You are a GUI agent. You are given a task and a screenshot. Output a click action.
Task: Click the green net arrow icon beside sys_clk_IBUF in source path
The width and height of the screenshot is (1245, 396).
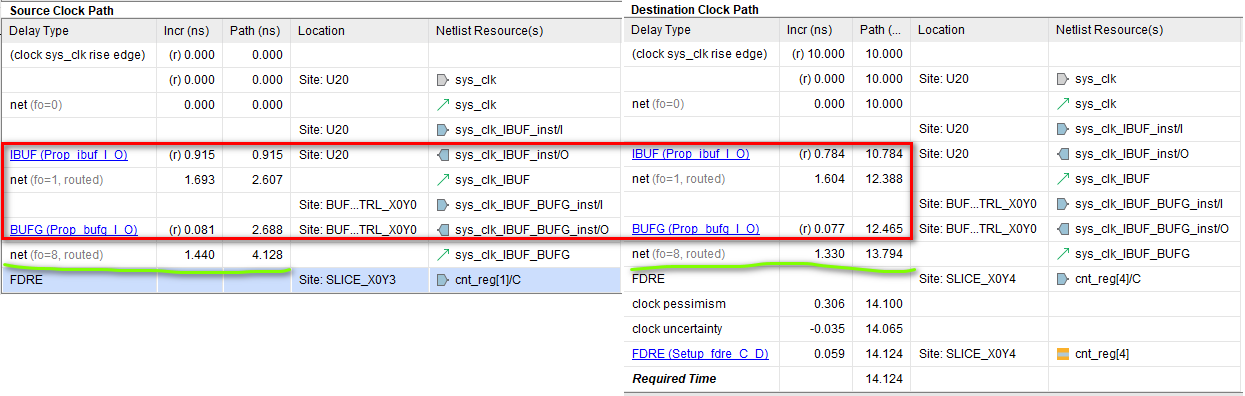coord(444,180)
